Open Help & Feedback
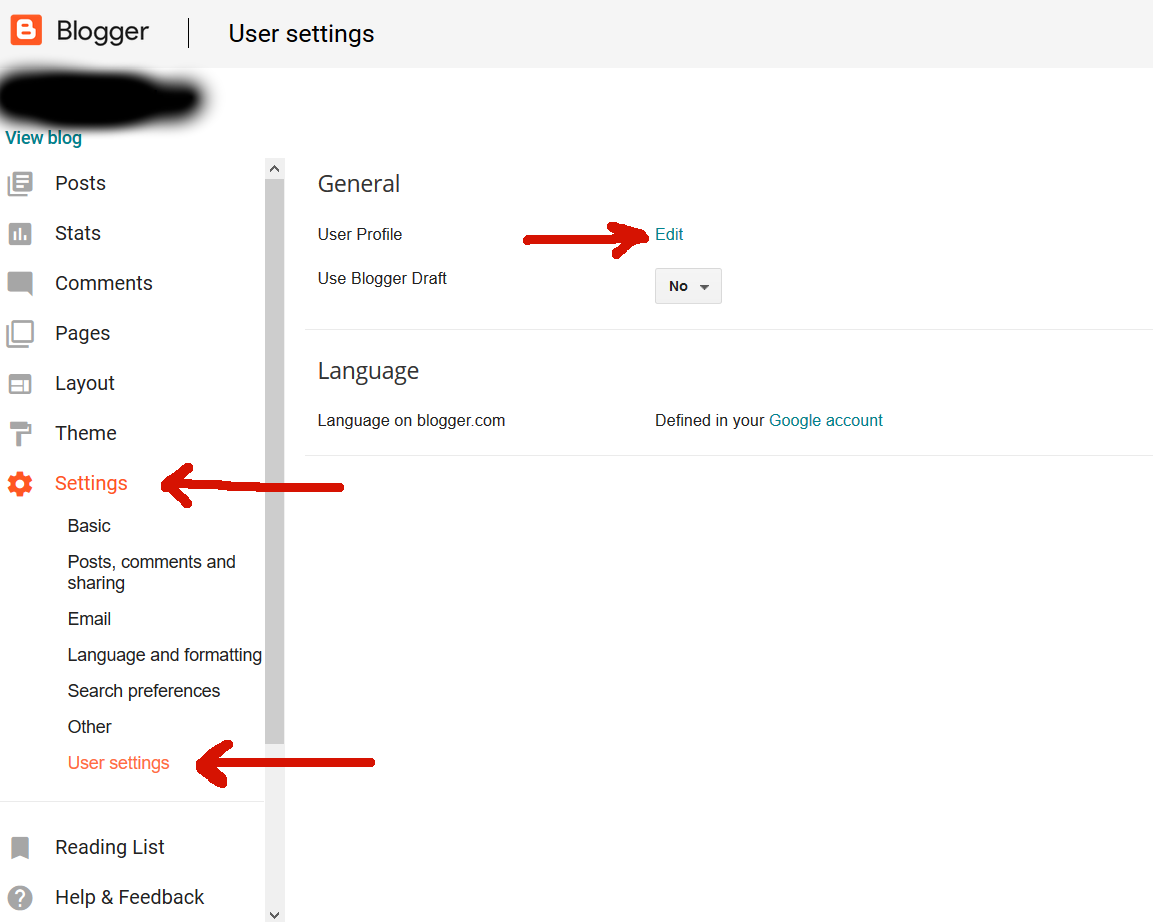Screen dimensions: 1153x922 (x=129, y=897)
